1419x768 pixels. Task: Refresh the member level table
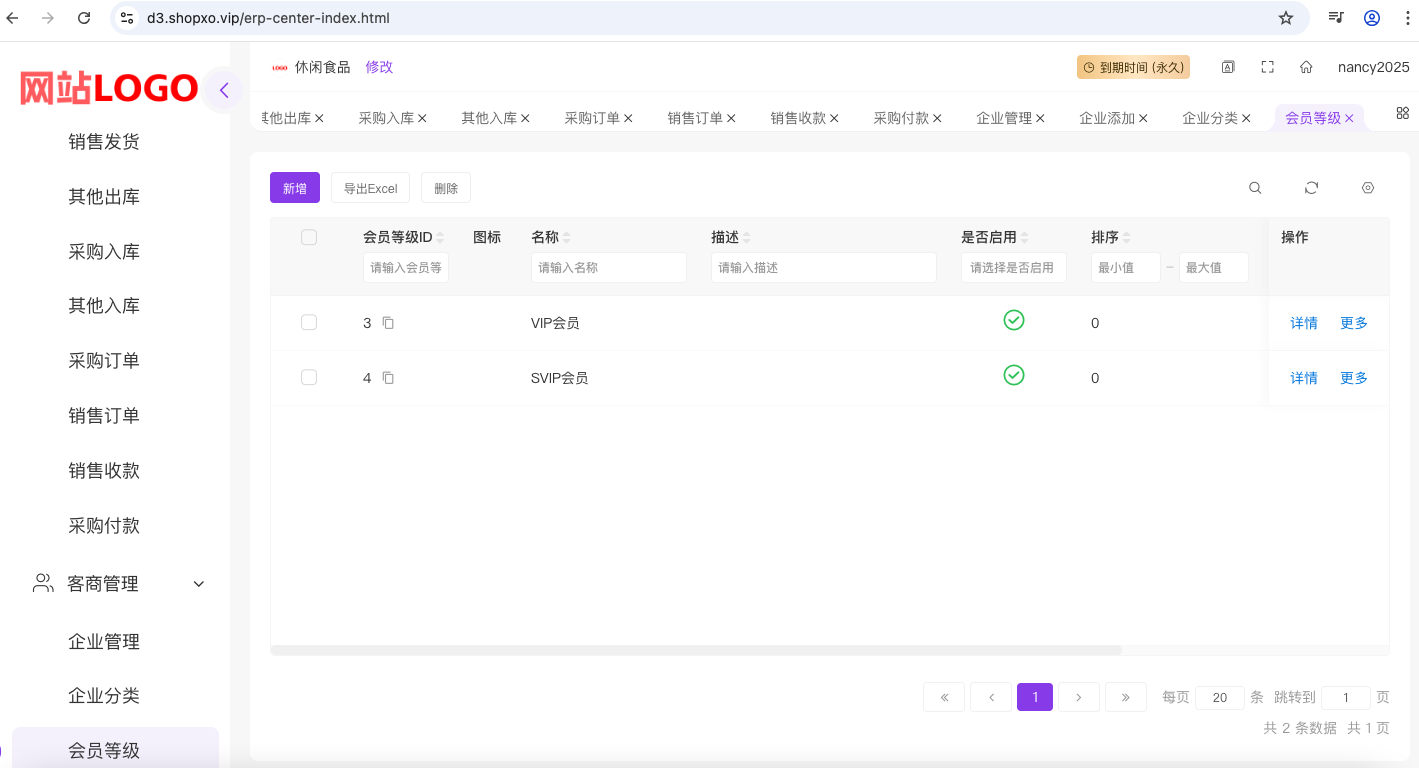[x=1312, y=188]
